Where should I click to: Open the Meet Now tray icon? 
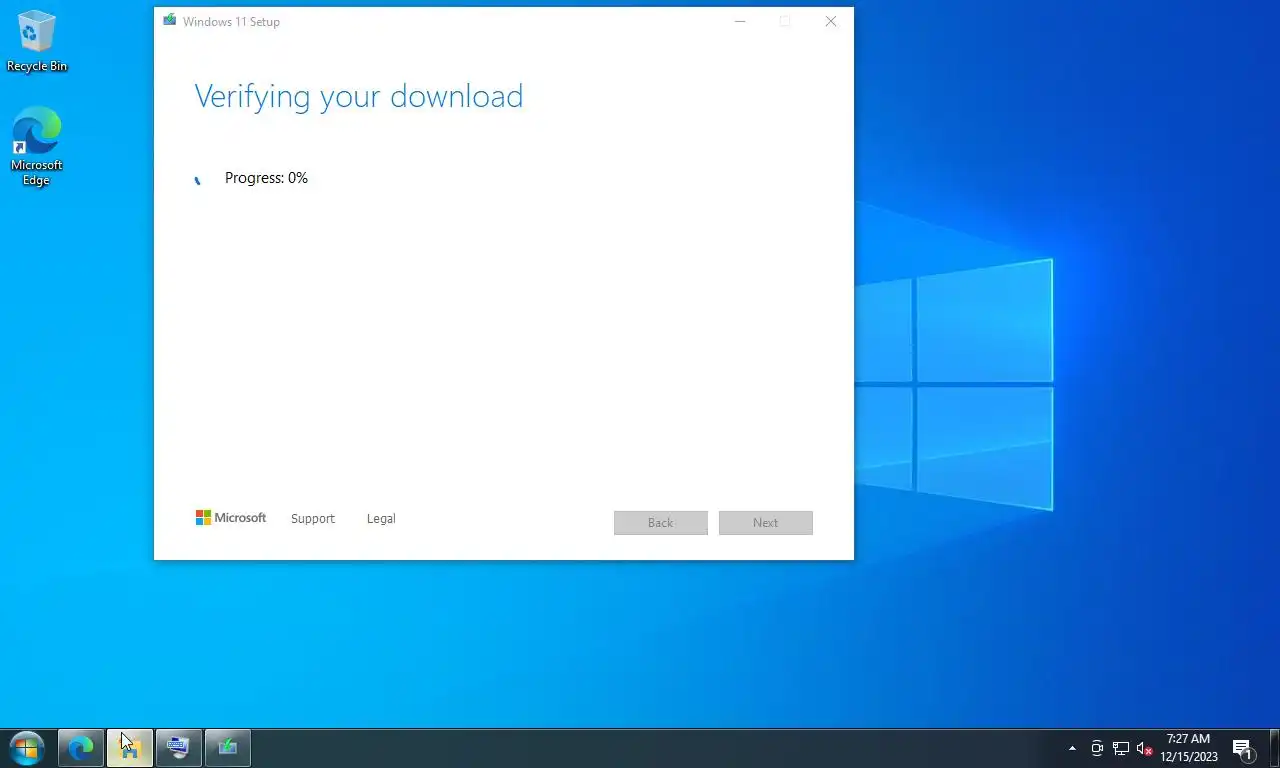[1097, 748]
